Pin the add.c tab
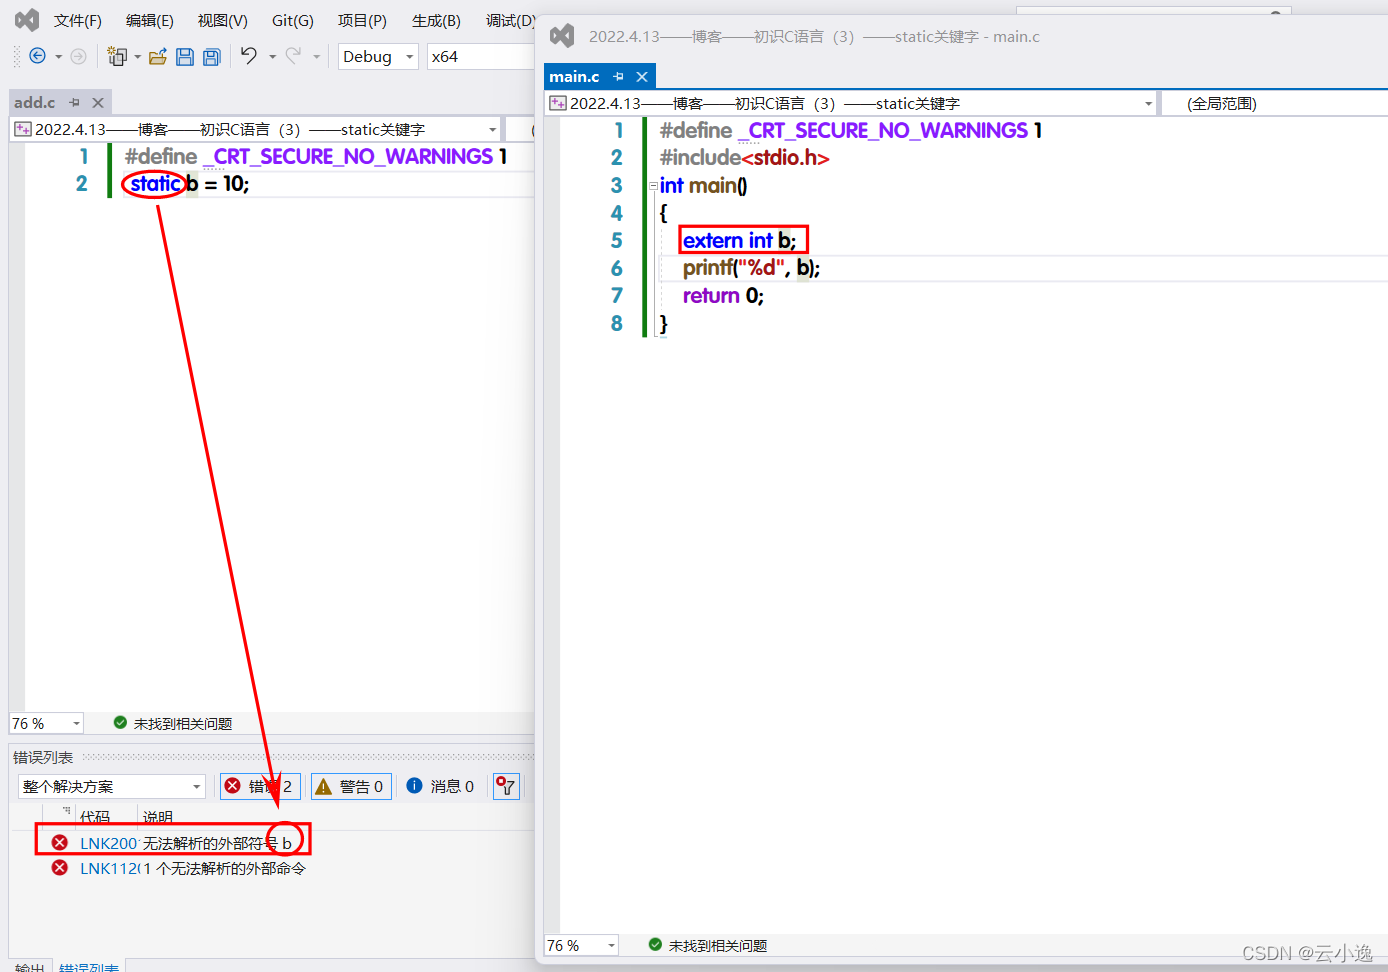 click(x=74, y=102)
